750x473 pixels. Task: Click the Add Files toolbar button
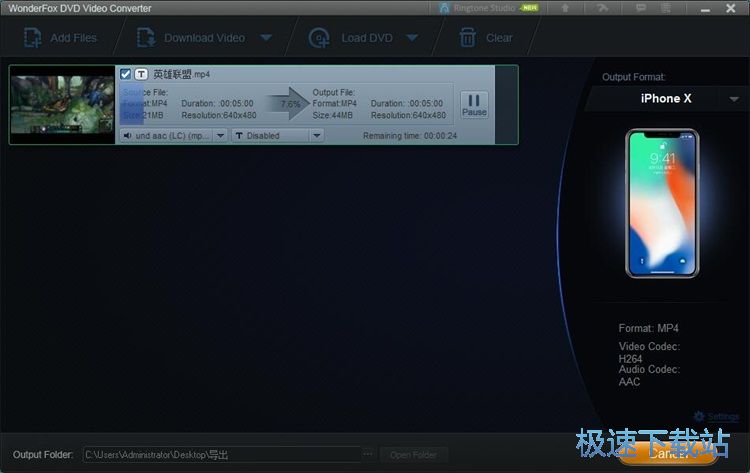click(x=60, y=38)
